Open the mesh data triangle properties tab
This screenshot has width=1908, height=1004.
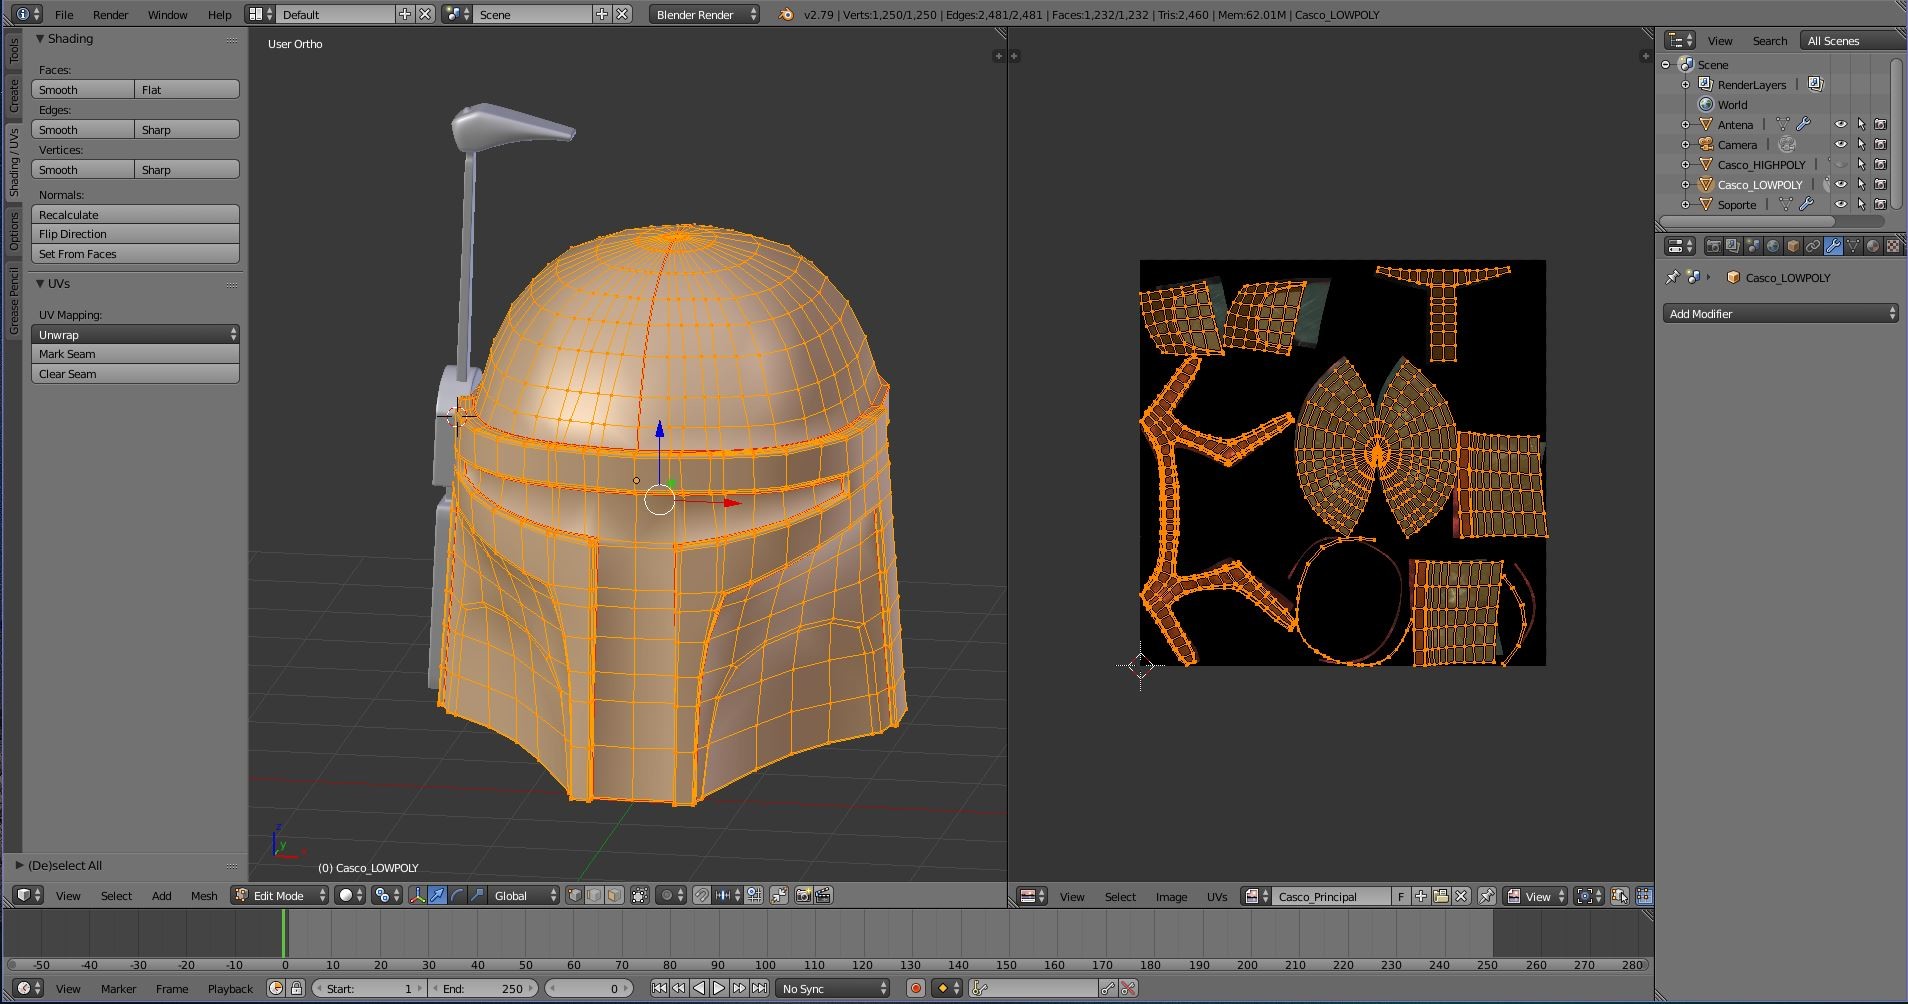click(x=1853, y=246)
